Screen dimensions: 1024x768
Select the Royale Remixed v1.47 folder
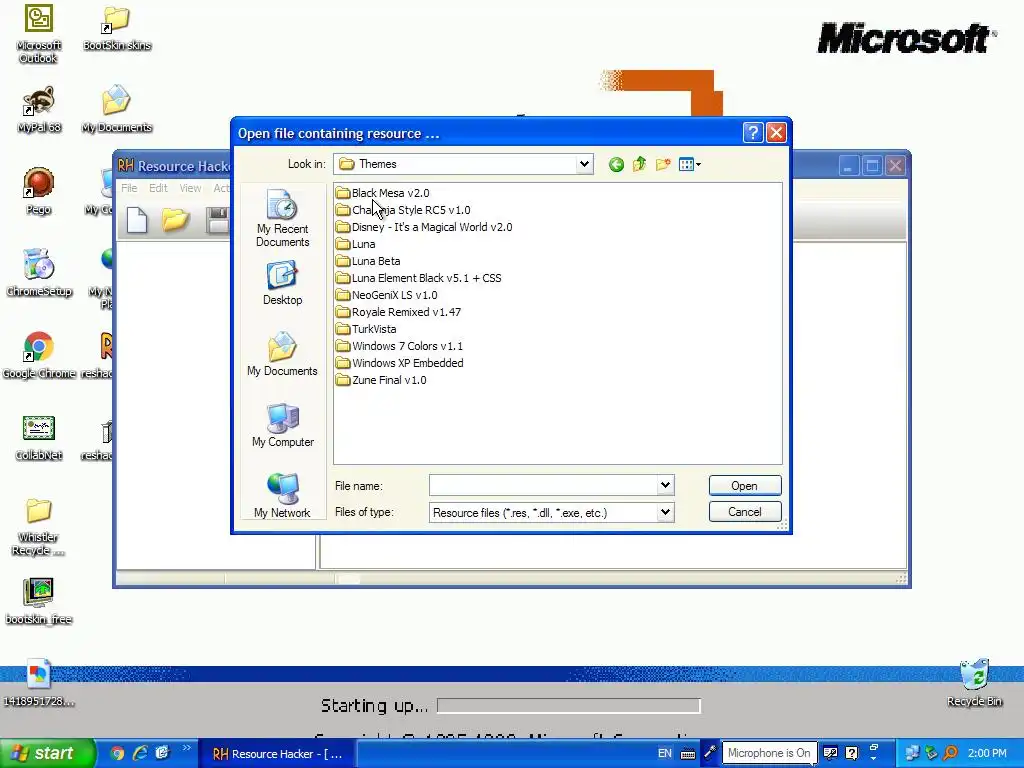click(x=398, y=312)
